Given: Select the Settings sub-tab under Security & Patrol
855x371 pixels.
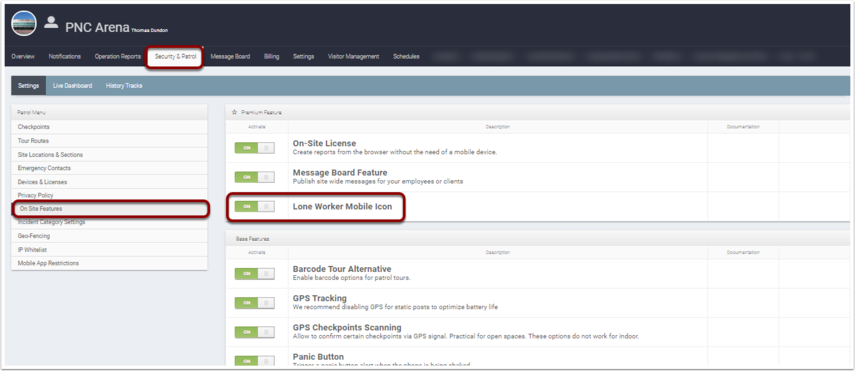Looking at the screenshot, I should tap(28, 86).
